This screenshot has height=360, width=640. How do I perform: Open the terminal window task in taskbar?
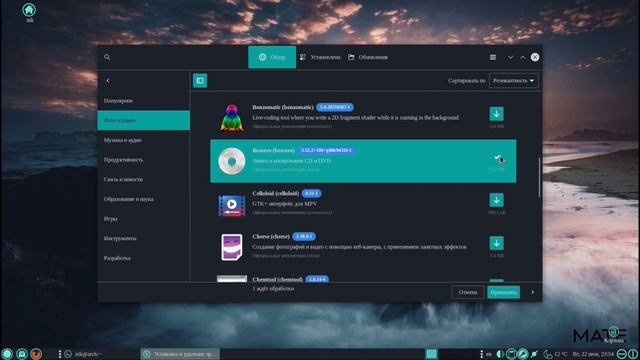coord(83,354)
